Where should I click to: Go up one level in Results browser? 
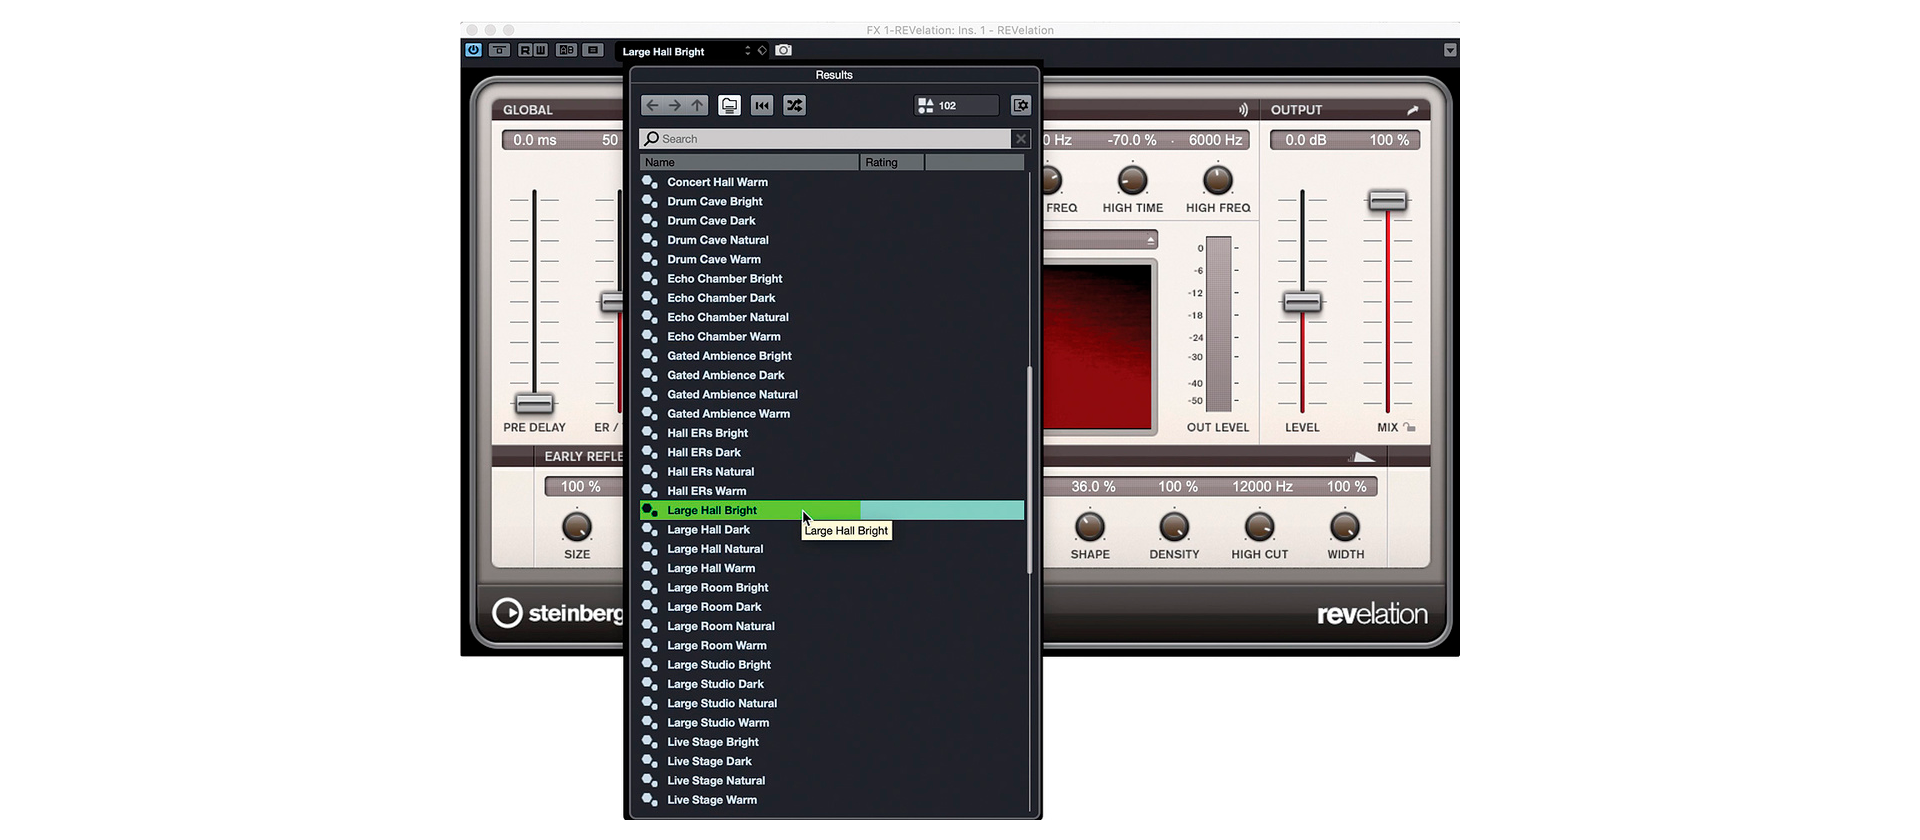pos(697,105)
